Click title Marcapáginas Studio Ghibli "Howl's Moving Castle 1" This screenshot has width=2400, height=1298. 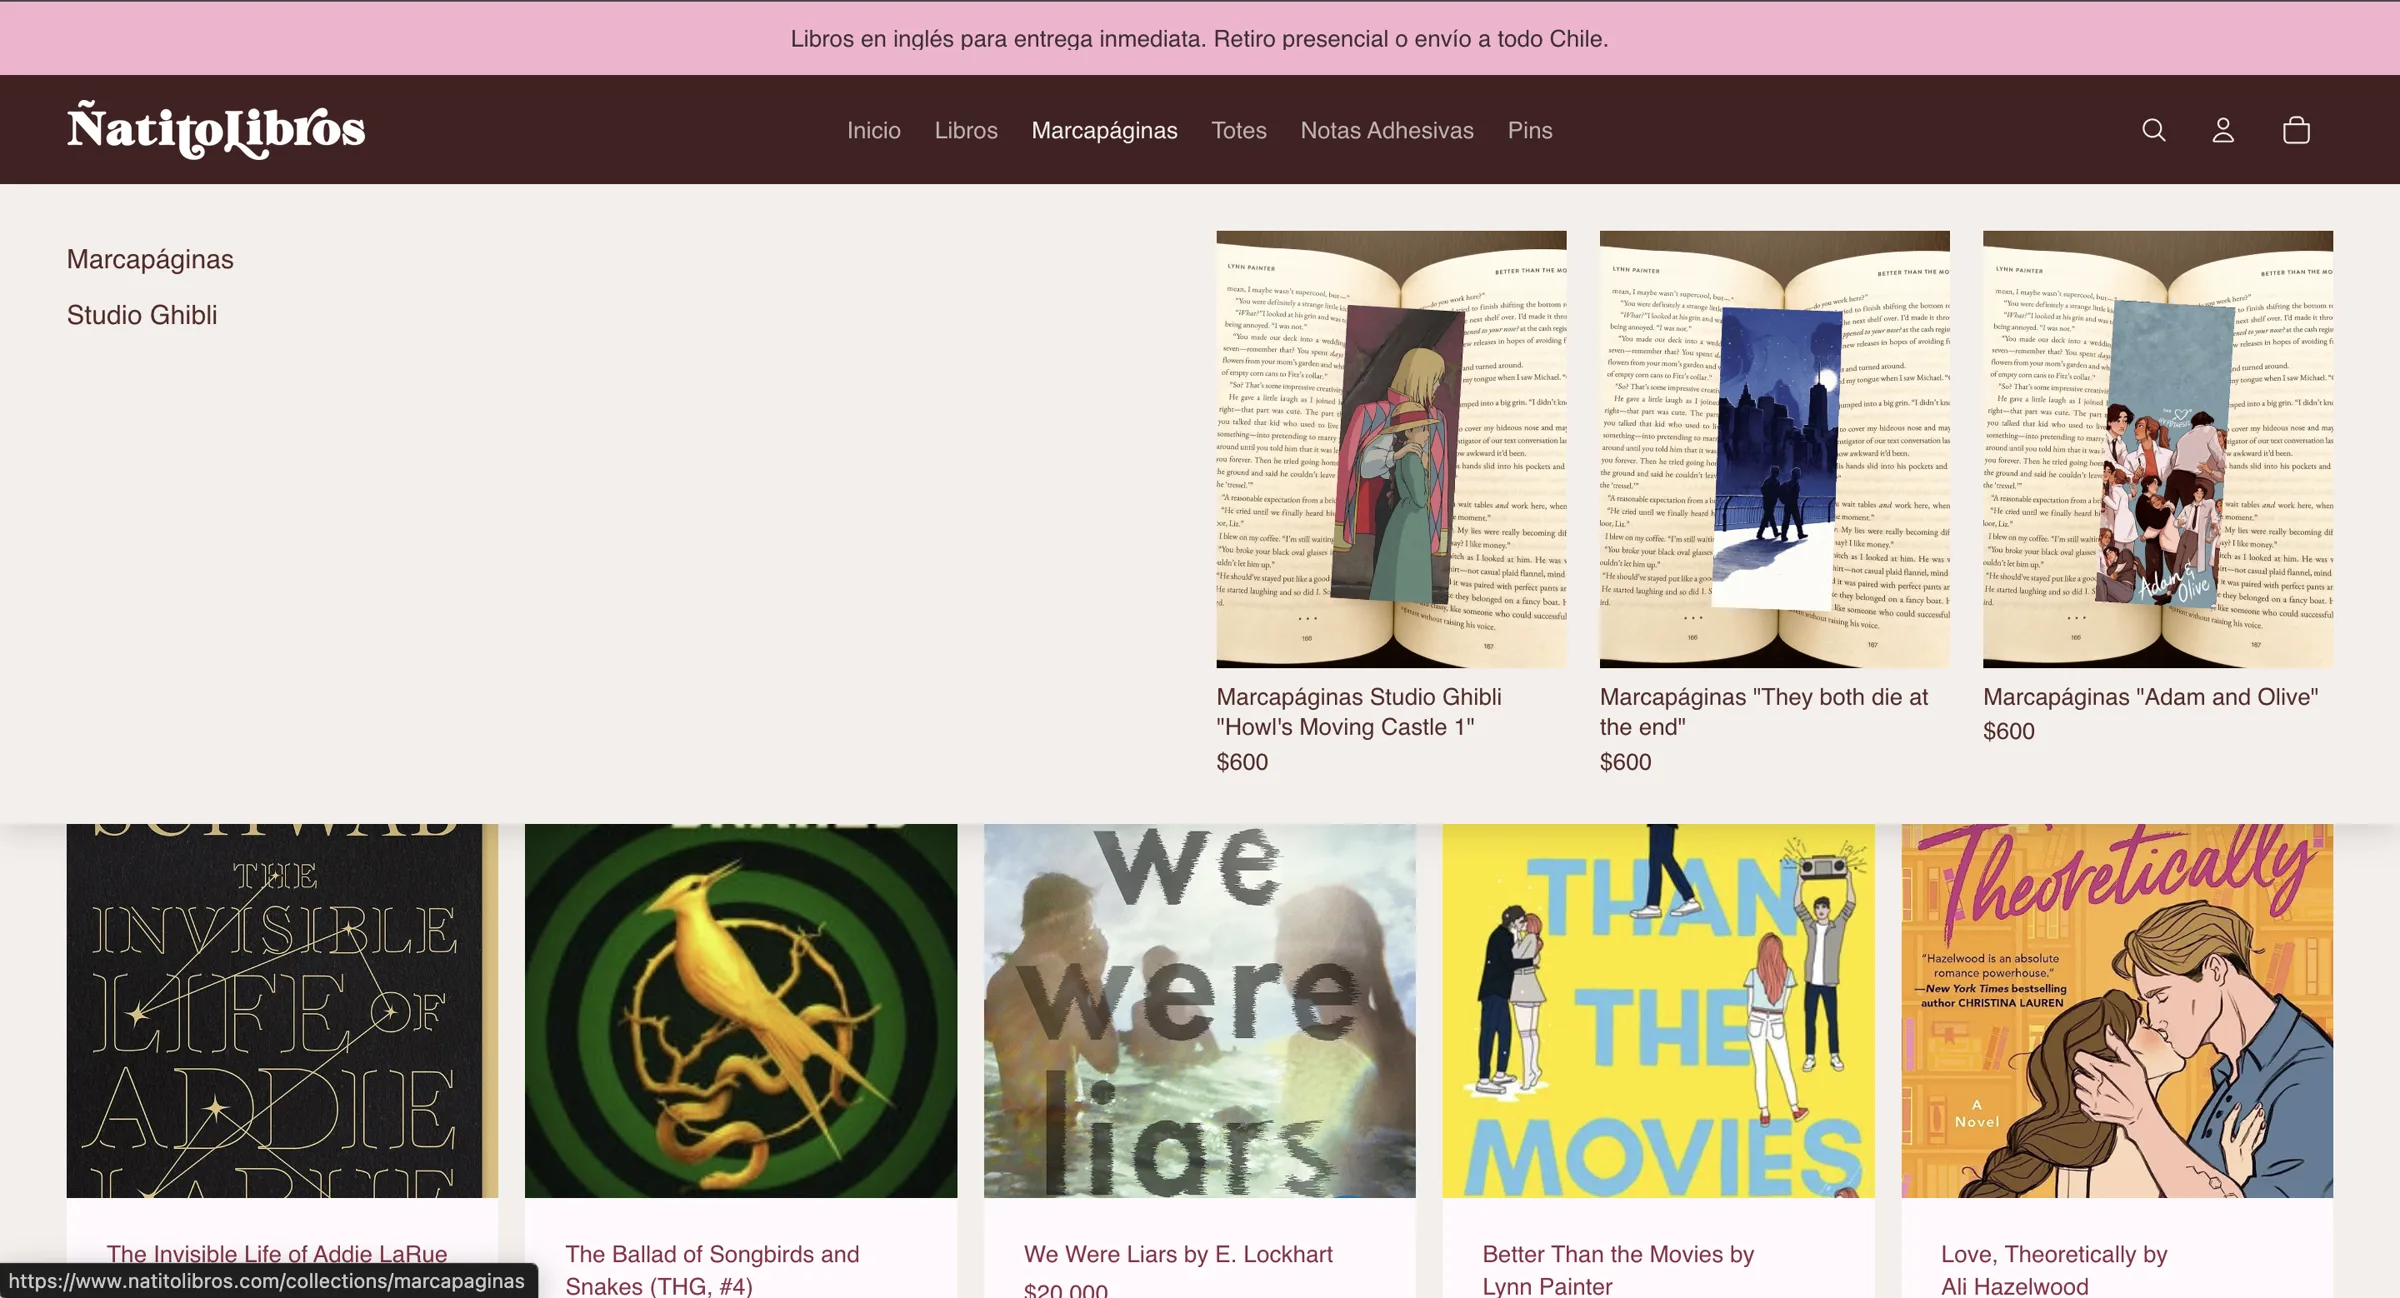tap(1359, 712)
